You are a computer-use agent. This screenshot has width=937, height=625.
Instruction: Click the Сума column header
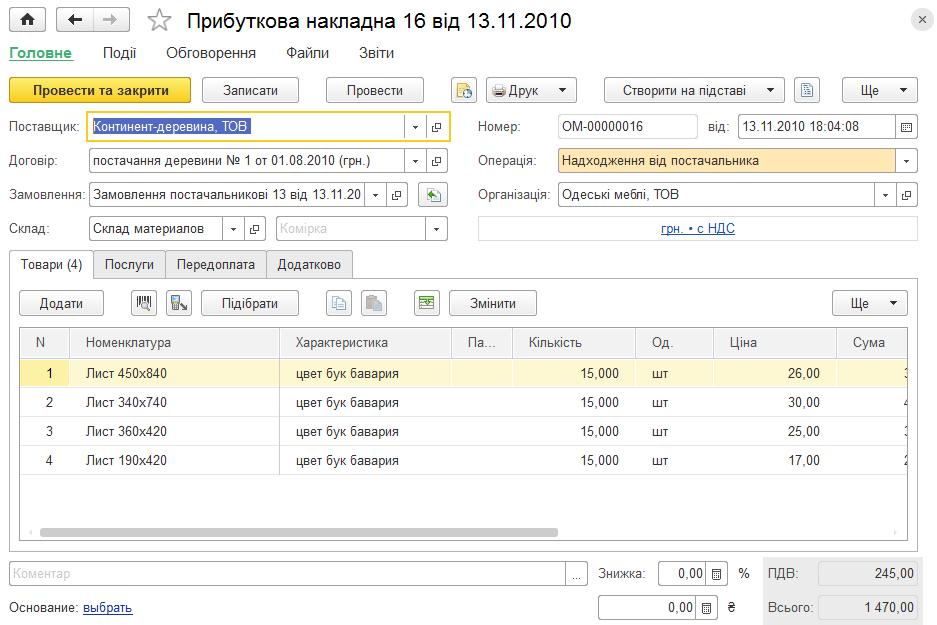pyautogui.click(x=872, y=342)
